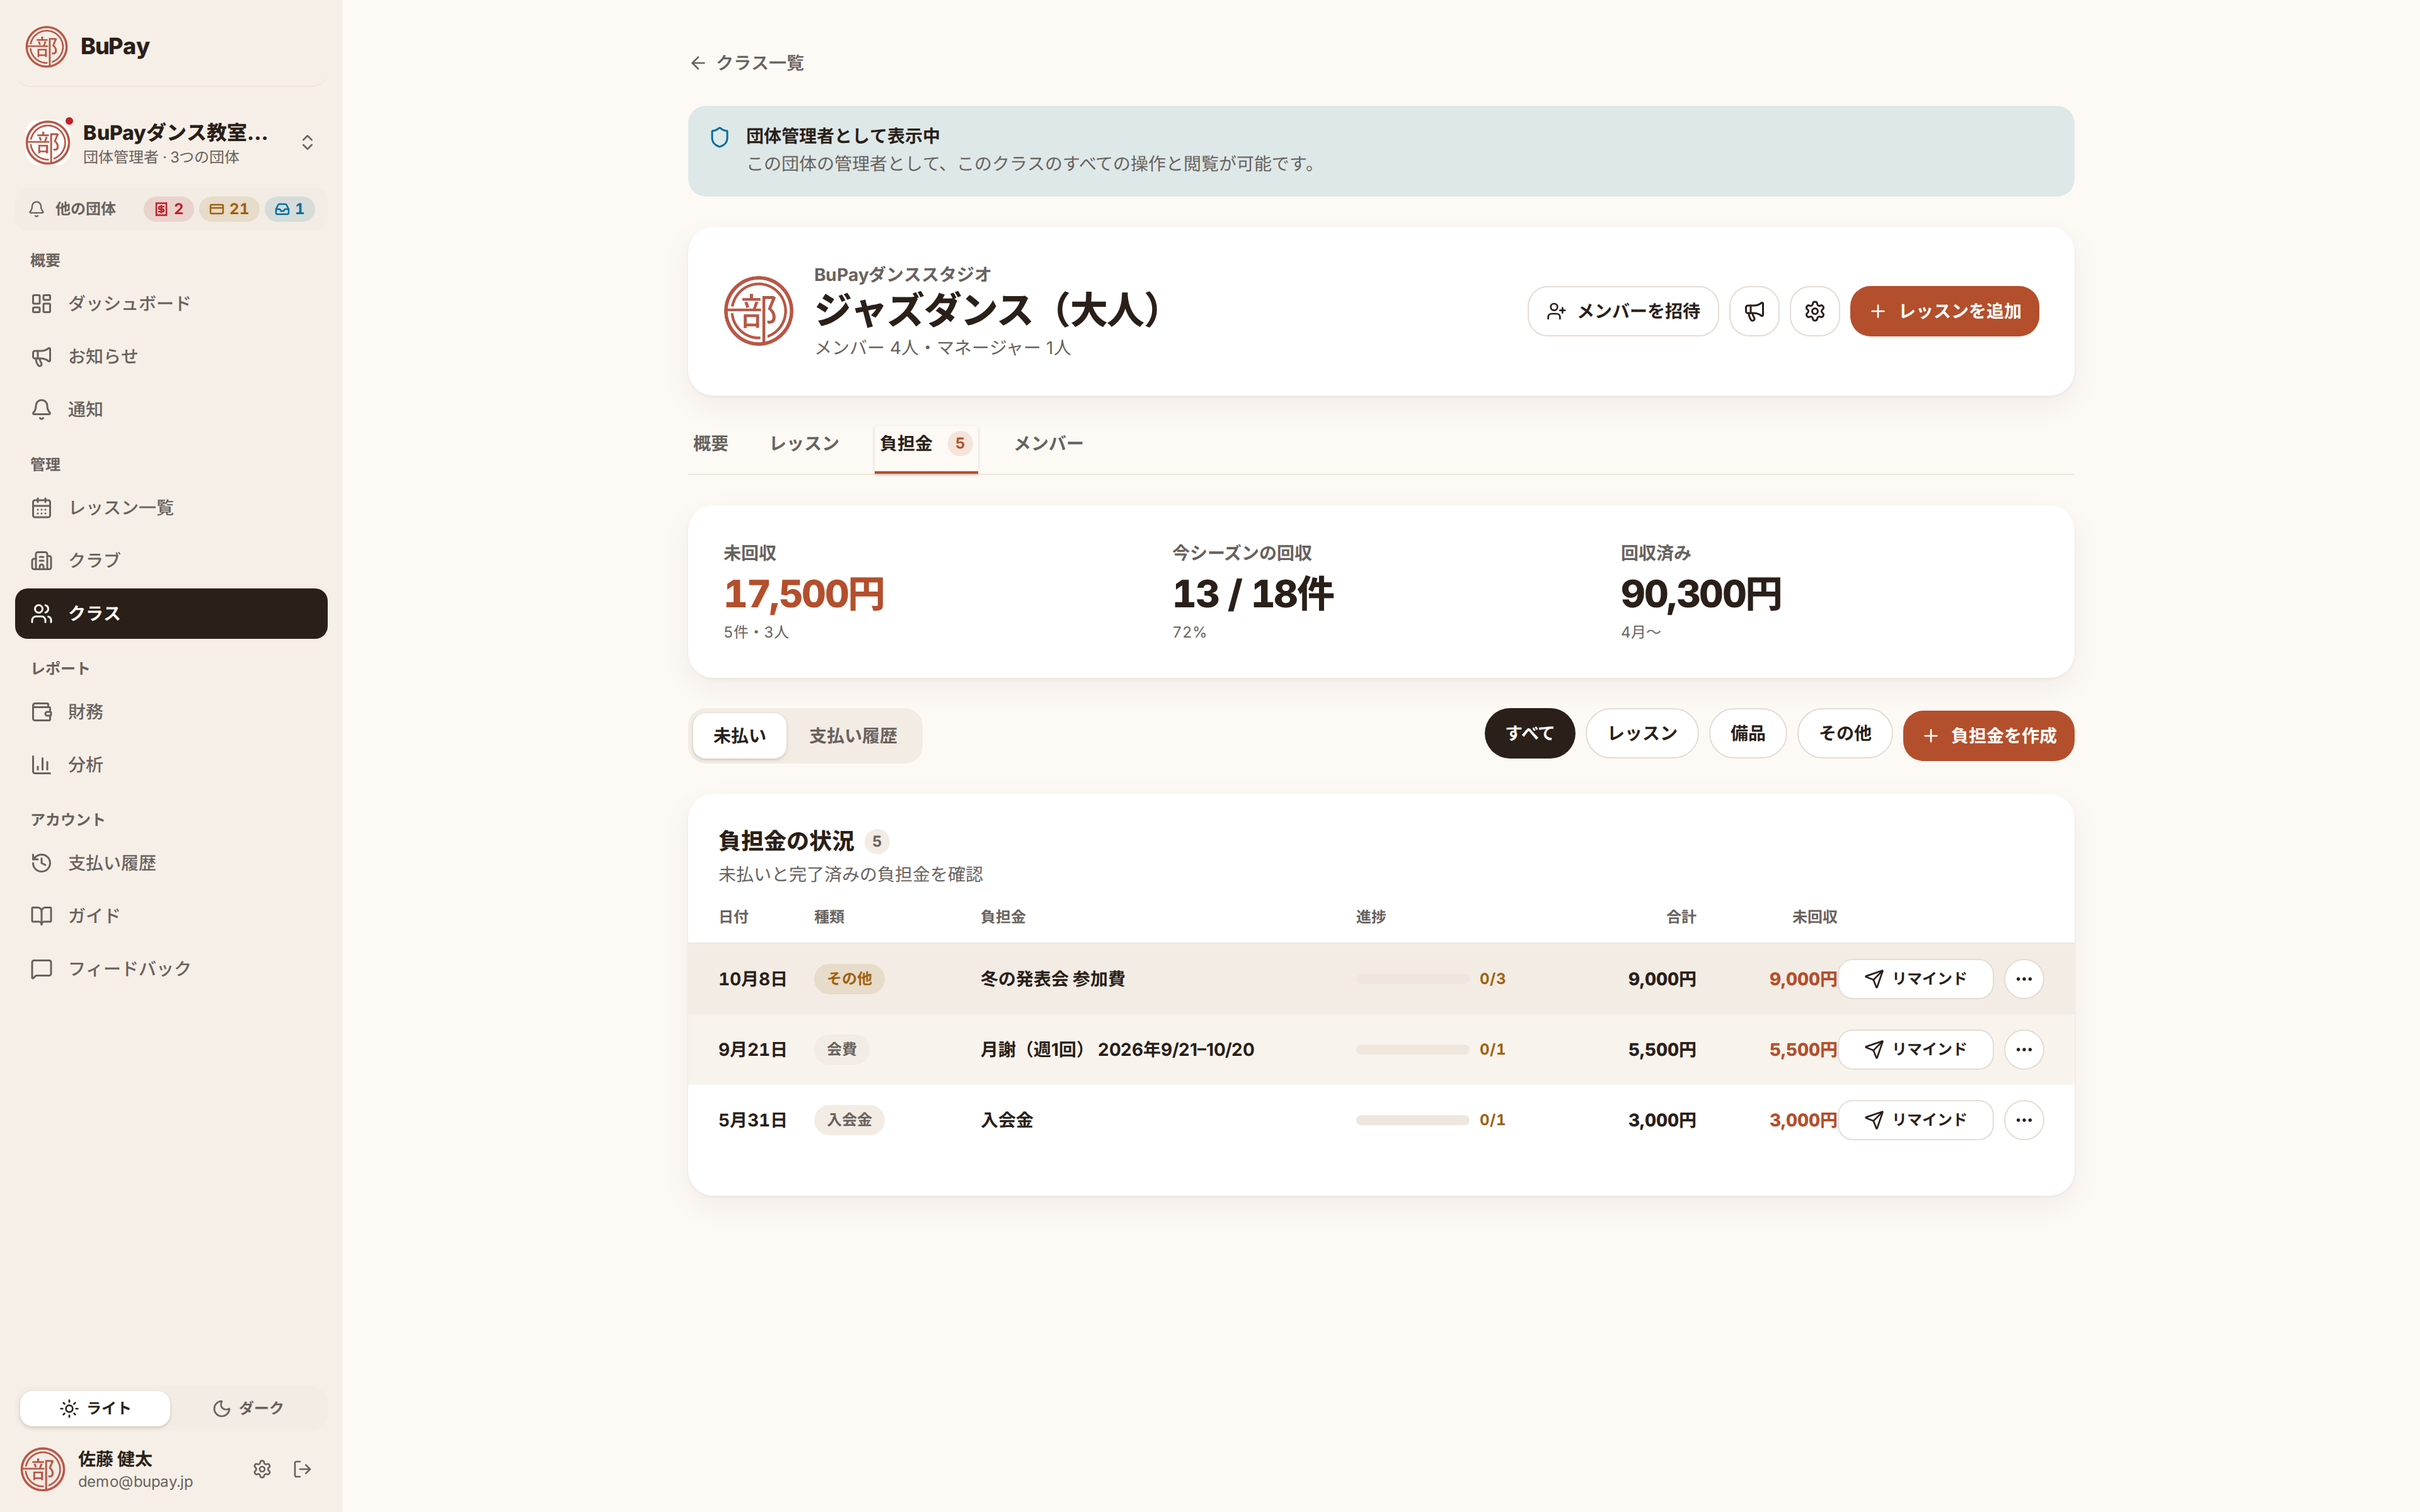Image resolution: width=2420 pixels, height=1512 pixels.
Task: Filter charges by すべて
Action: tap(1529, 733)
